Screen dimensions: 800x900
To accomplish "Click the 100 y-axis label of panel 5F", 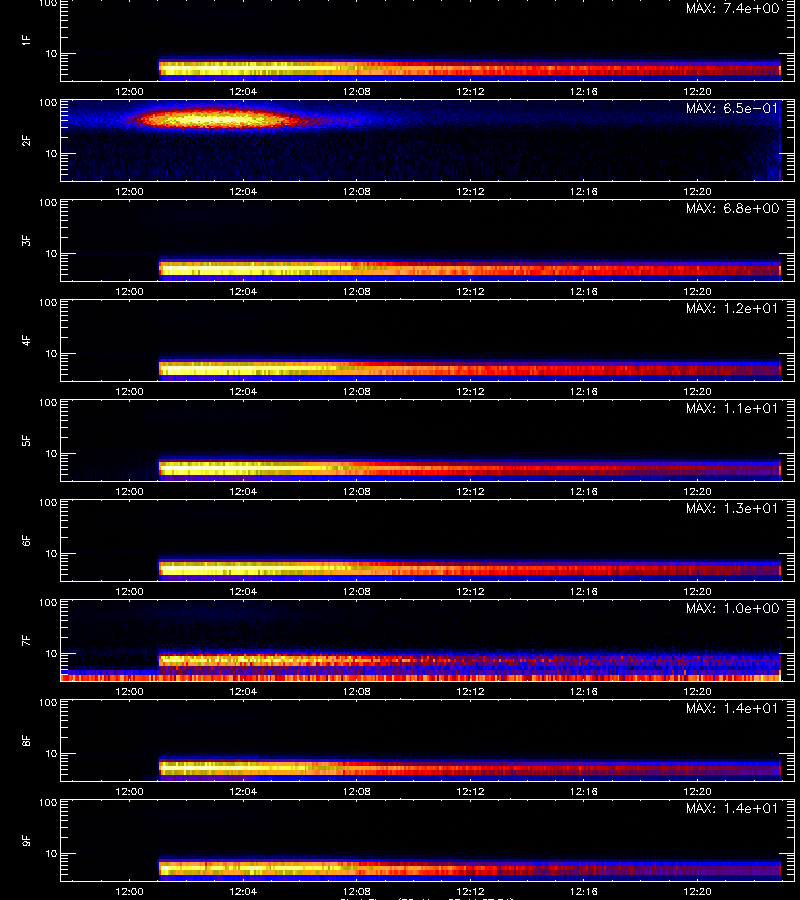I will tap(48, 402).
